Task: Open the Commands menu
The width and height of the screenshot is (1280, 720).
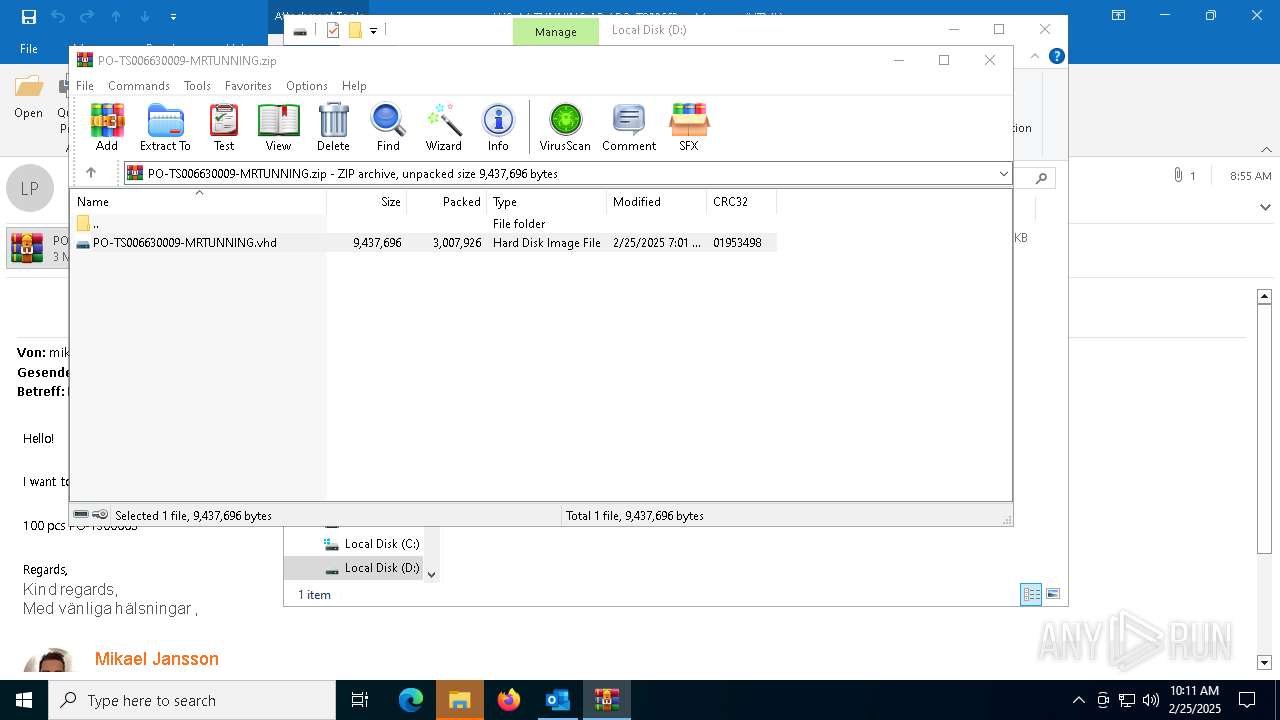Action: coord(139,86)
